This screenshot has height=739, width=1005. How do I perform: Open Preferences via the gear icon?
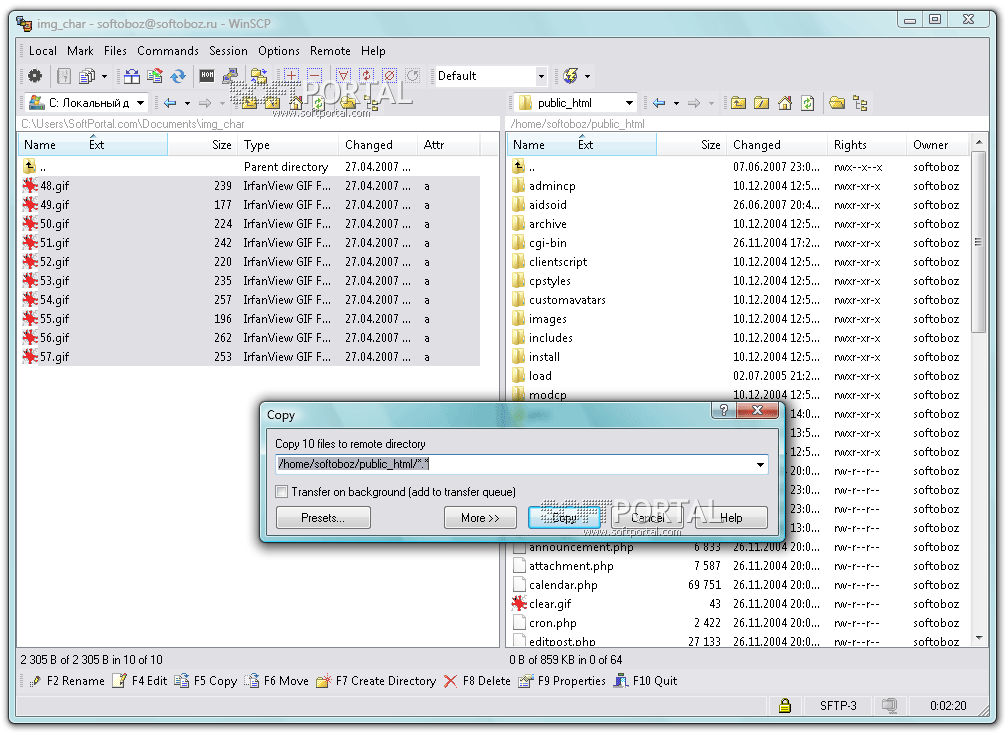point(35,76)
